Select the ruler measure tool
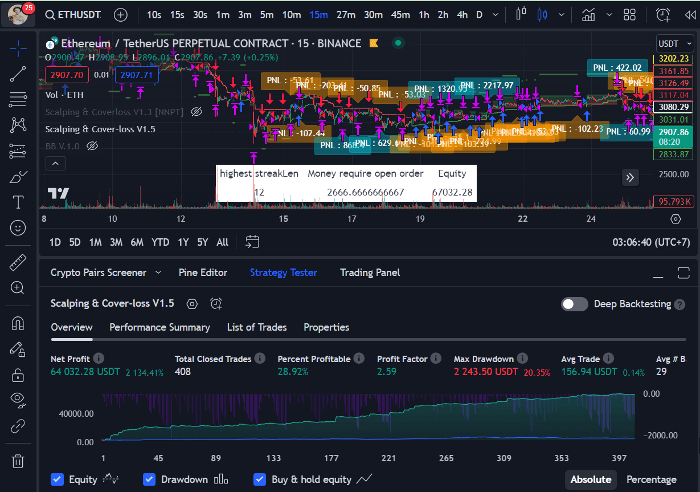This screenshot has width=700, height=492. click(x=18, y=263)
